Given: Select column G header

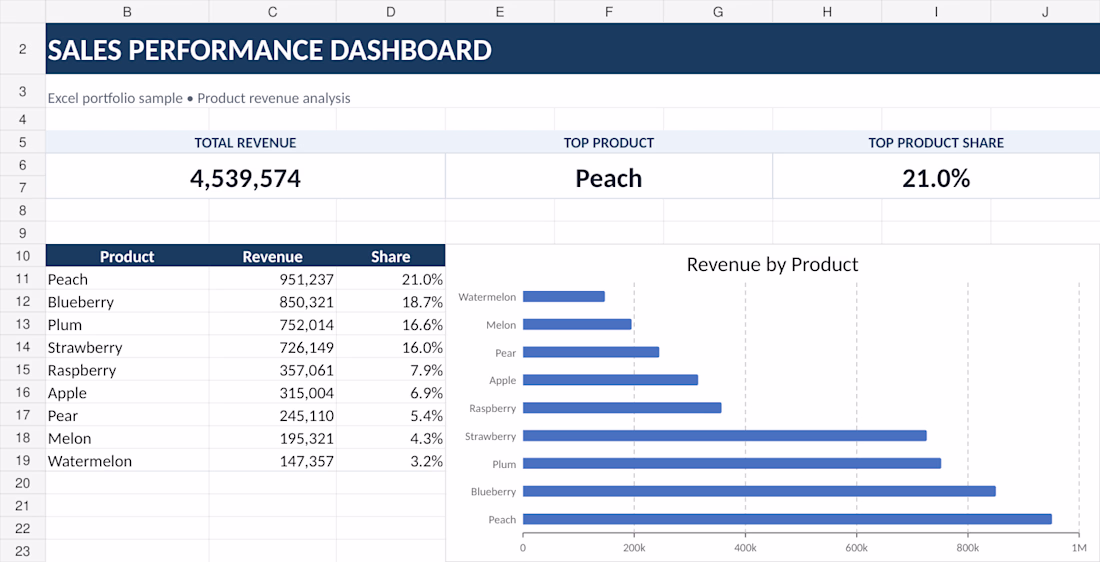Looking at the screenshot, I should pyautogui.click(x=718, y=11).
